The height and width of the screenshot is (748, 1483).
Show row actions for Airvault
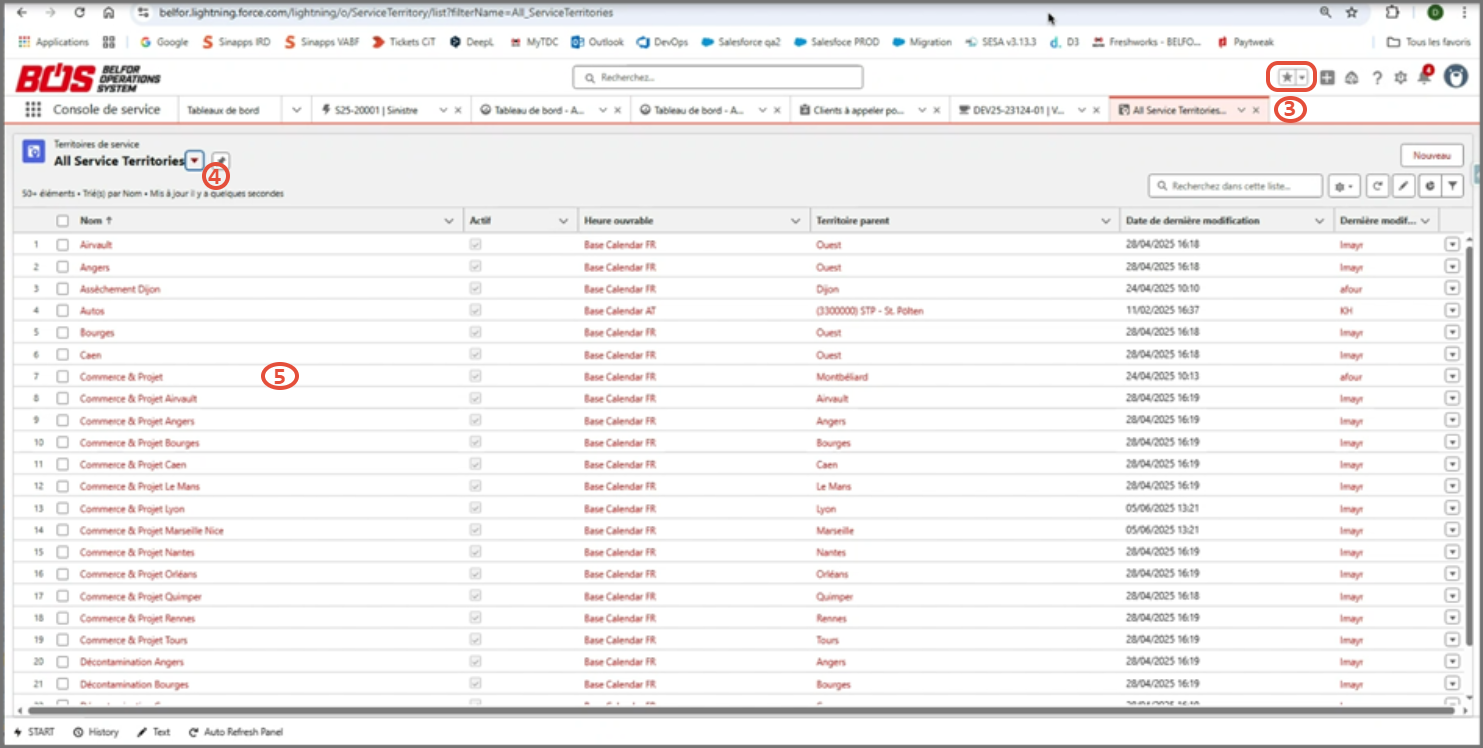(x=1452, y=245)
